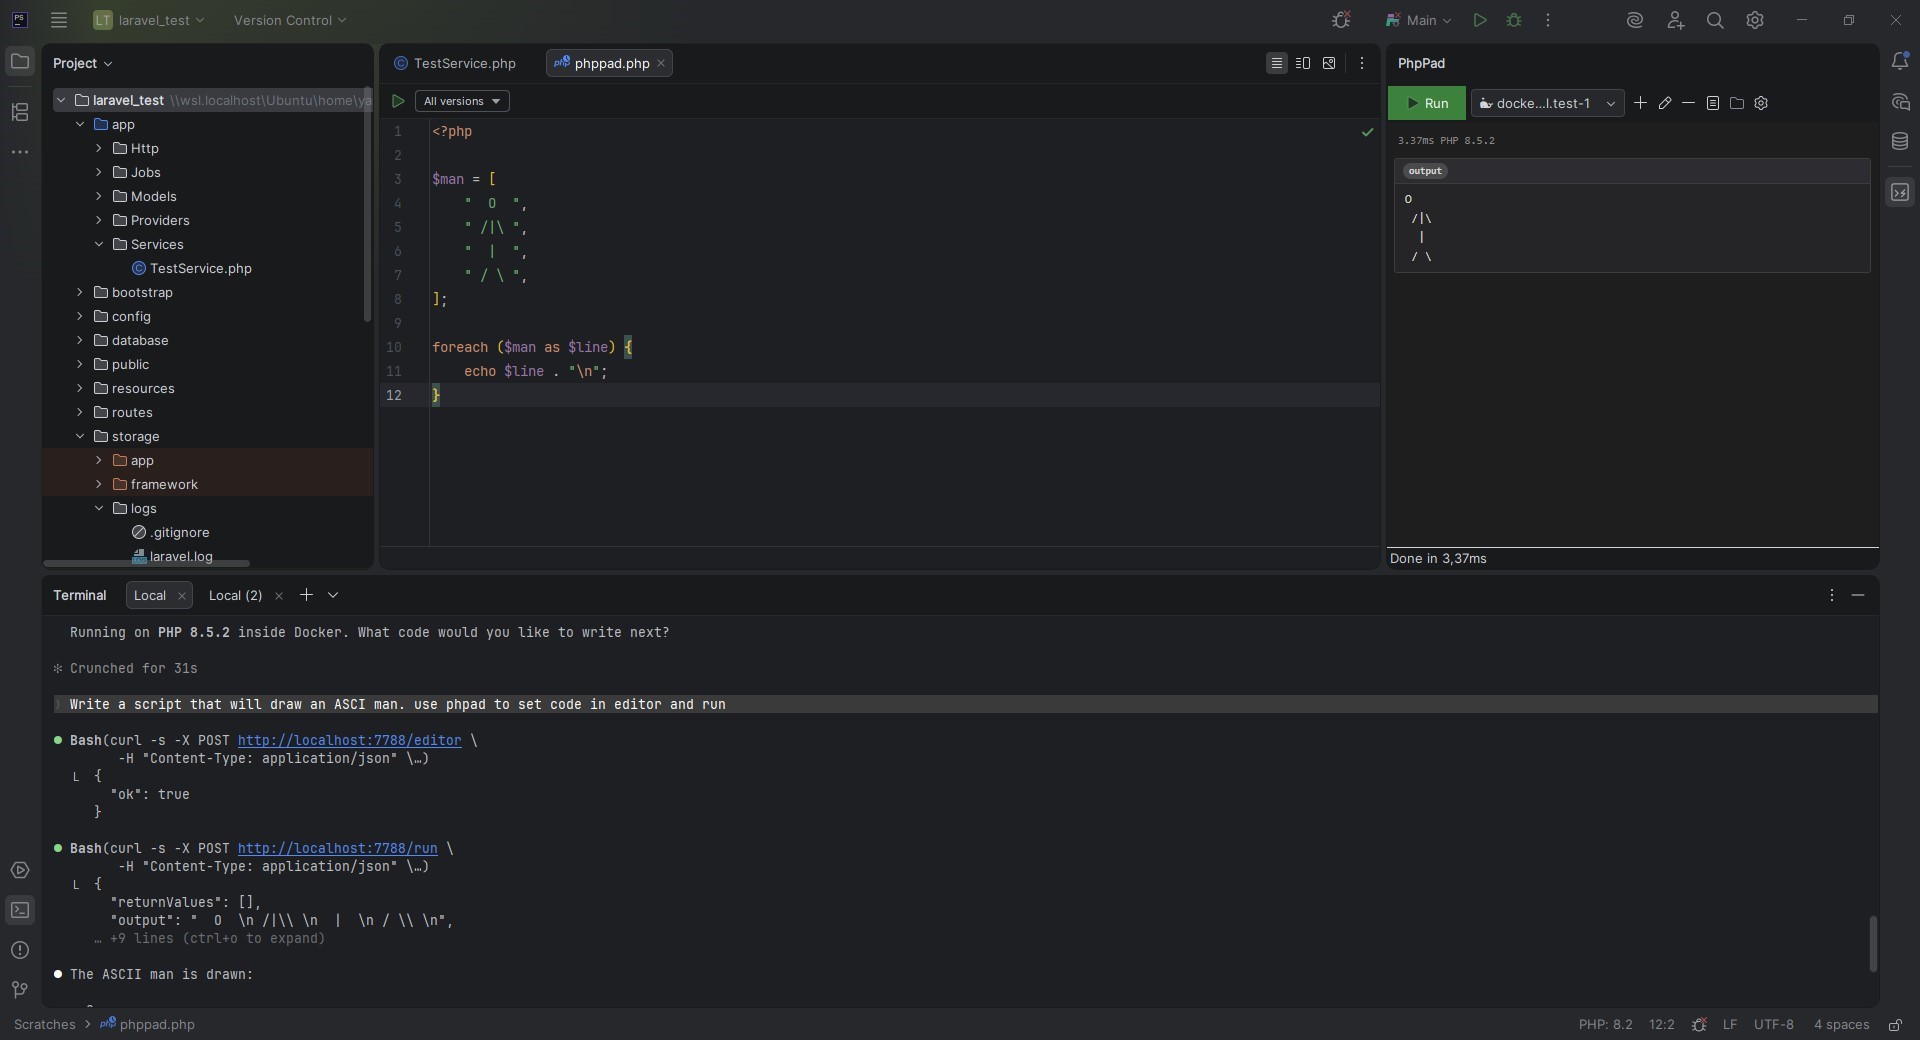Click the Problems tool window icon

pos(20,950)
